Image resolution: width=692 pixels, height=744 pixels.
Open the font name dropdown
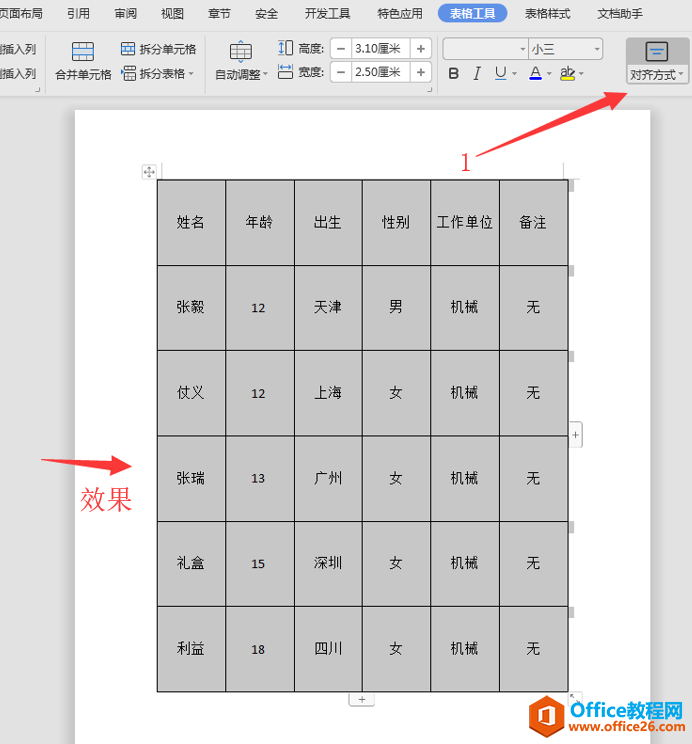point(522,49)
